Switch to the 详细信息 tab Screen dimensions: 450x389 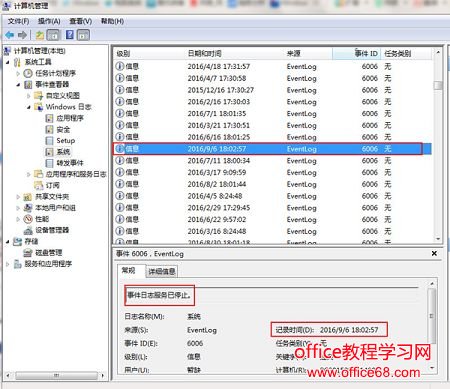coord(162,272)
